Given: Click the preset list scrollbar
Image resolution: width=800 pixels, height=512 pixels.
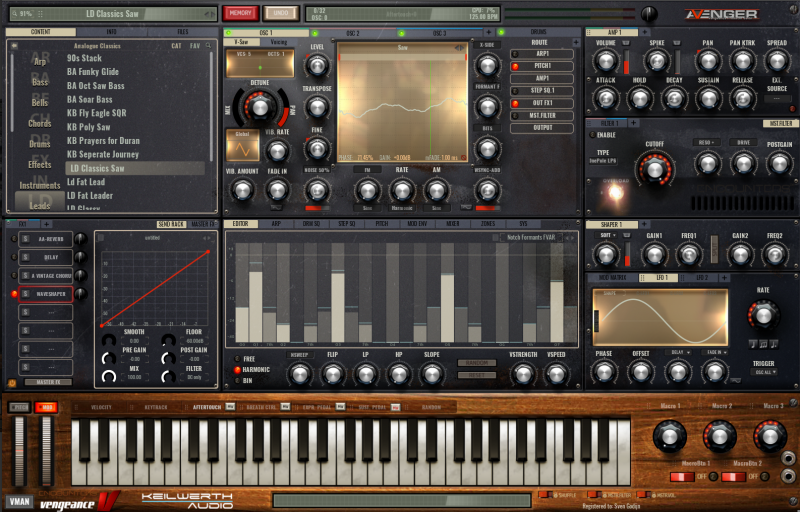Looking at the screenshot, I should [211, 106].
